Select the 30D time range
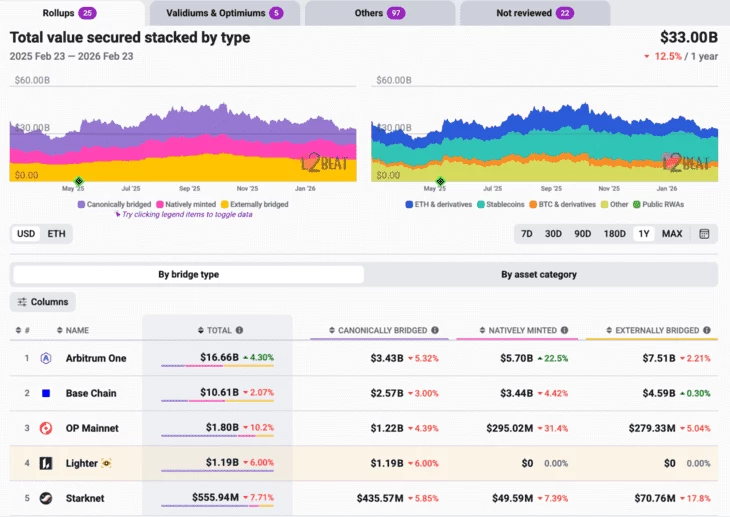This screenshot has height=517, width=730. [x=553, y=234]
